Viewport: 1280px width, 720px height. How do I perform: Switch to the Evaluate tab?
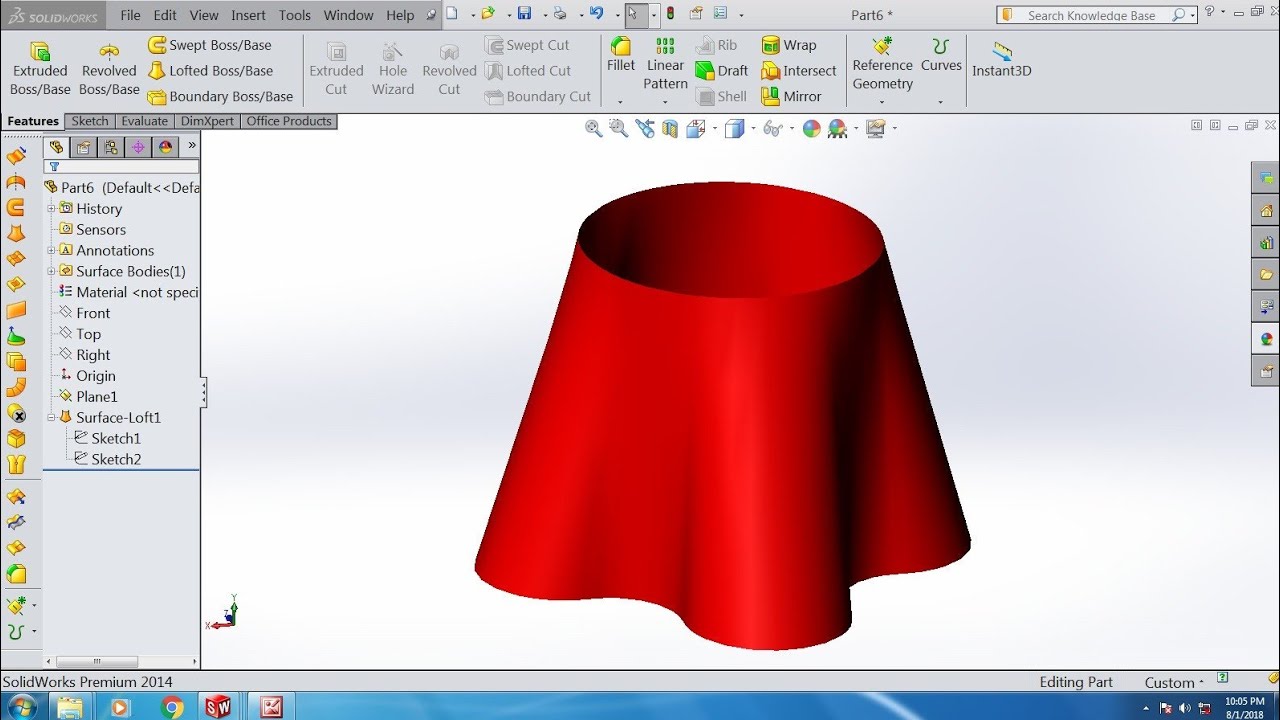144,121
